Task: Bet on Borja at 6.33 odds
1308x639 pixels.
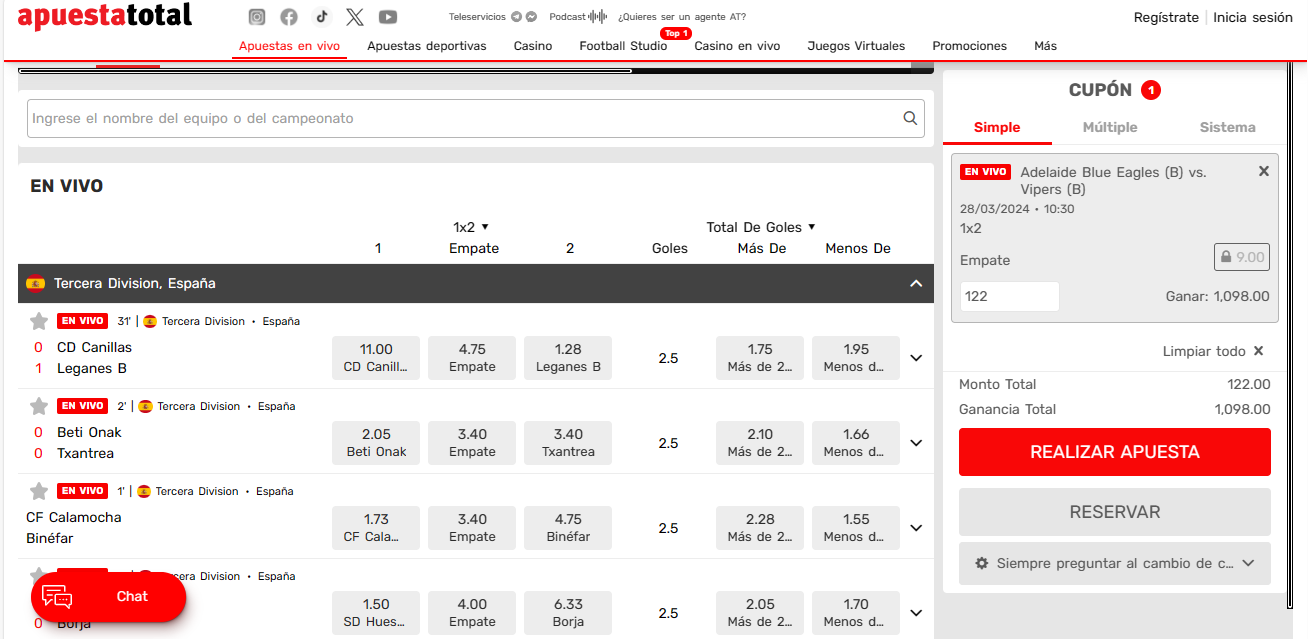Action: click(x=568, y=613)
